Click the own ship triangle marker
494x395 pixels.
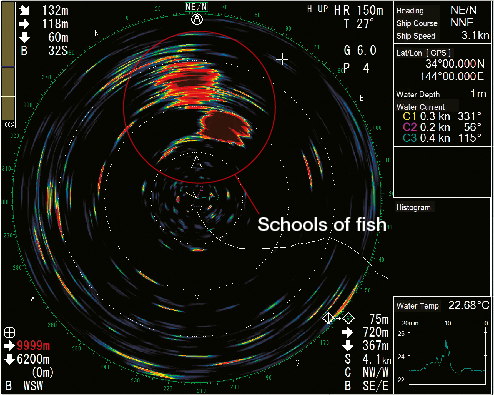coord(197,162)
